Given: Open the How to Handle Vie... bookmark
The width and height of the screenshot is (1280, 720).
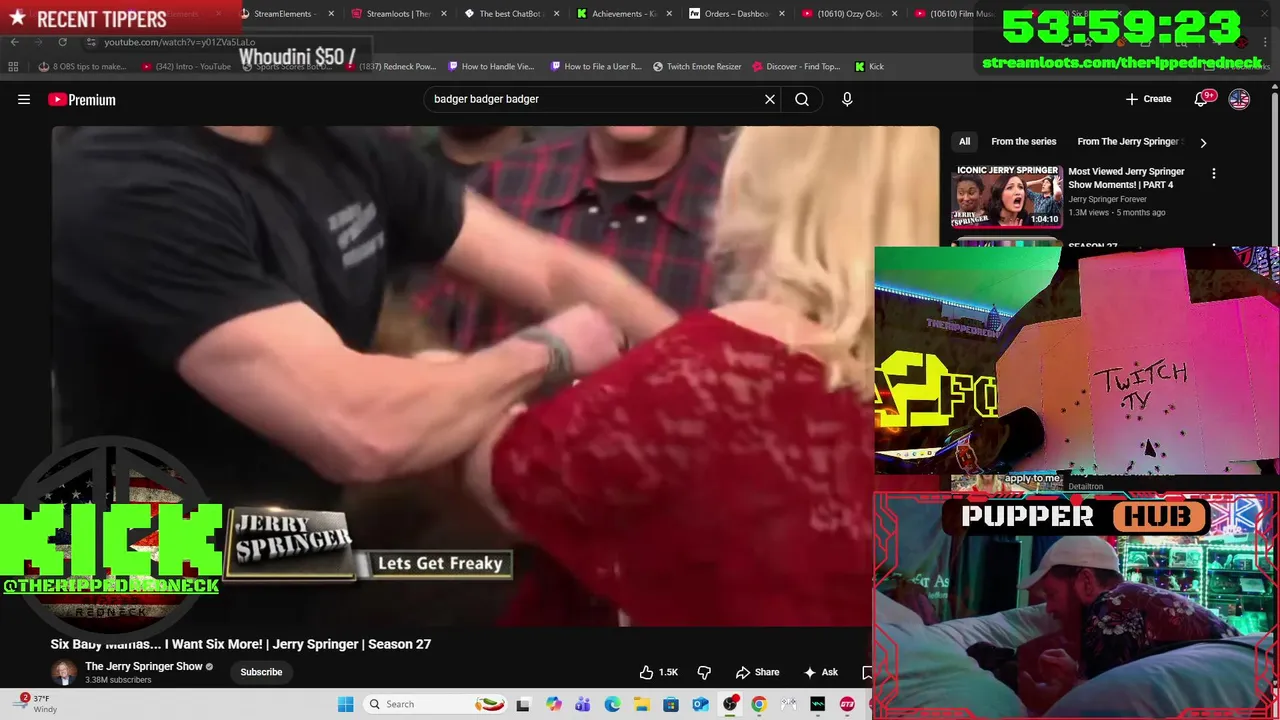Looking at the screenshot, I should [x=491, y=66].
